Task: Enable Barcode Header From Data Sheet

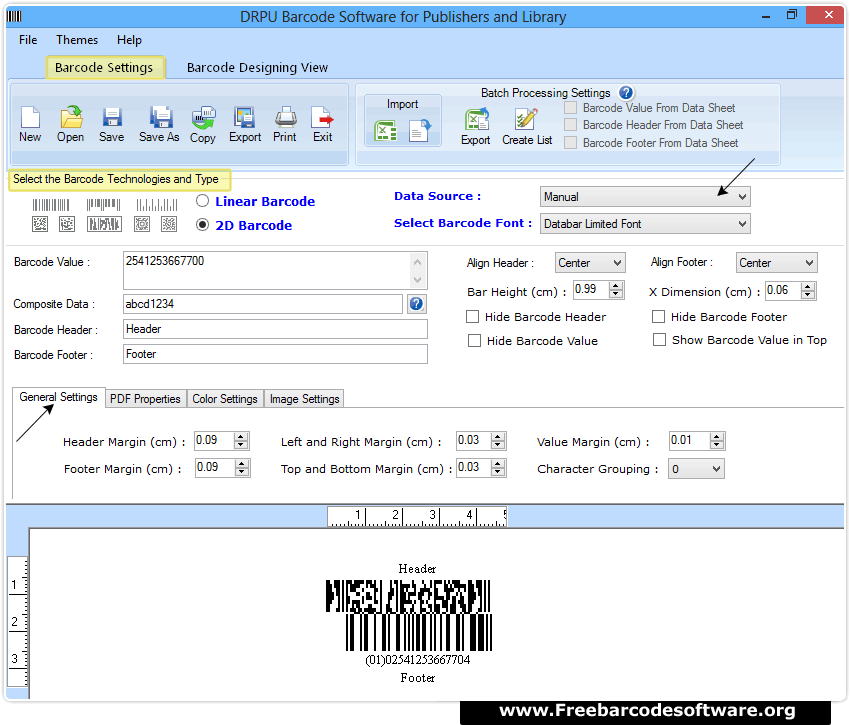Action: (x=570, y=125)
